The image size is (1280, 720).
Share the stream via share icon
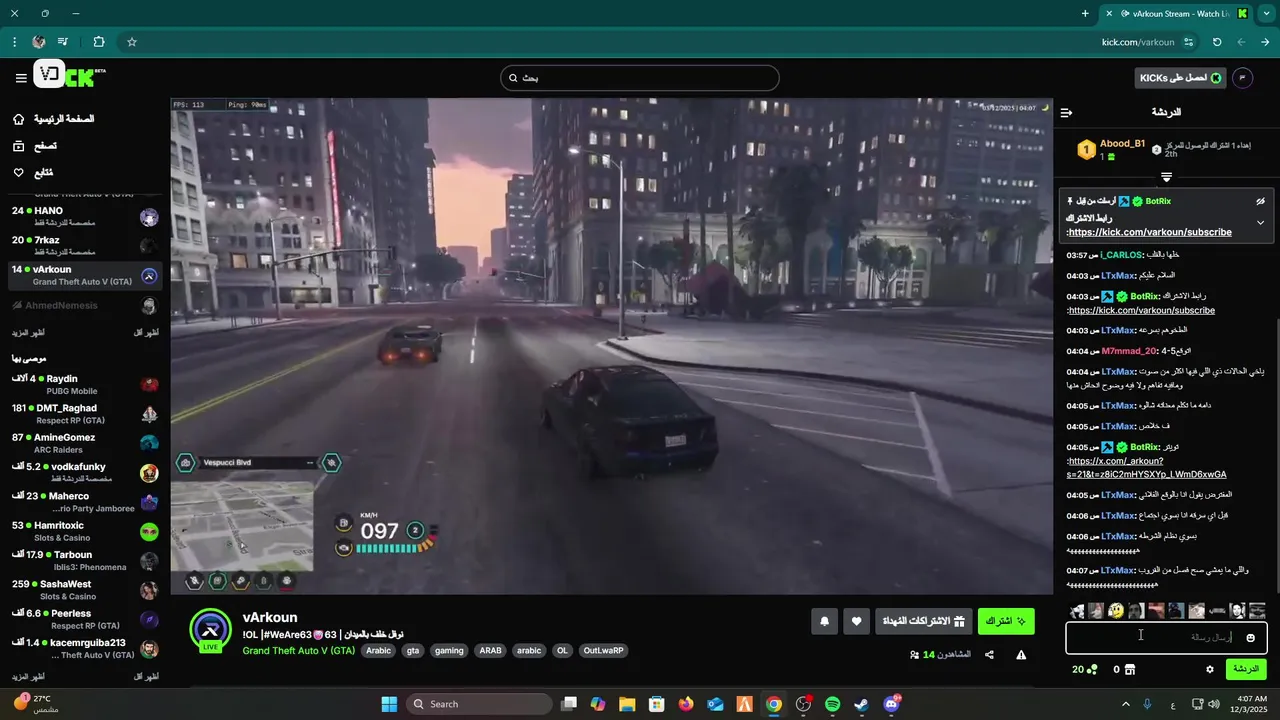pos(989,655)
